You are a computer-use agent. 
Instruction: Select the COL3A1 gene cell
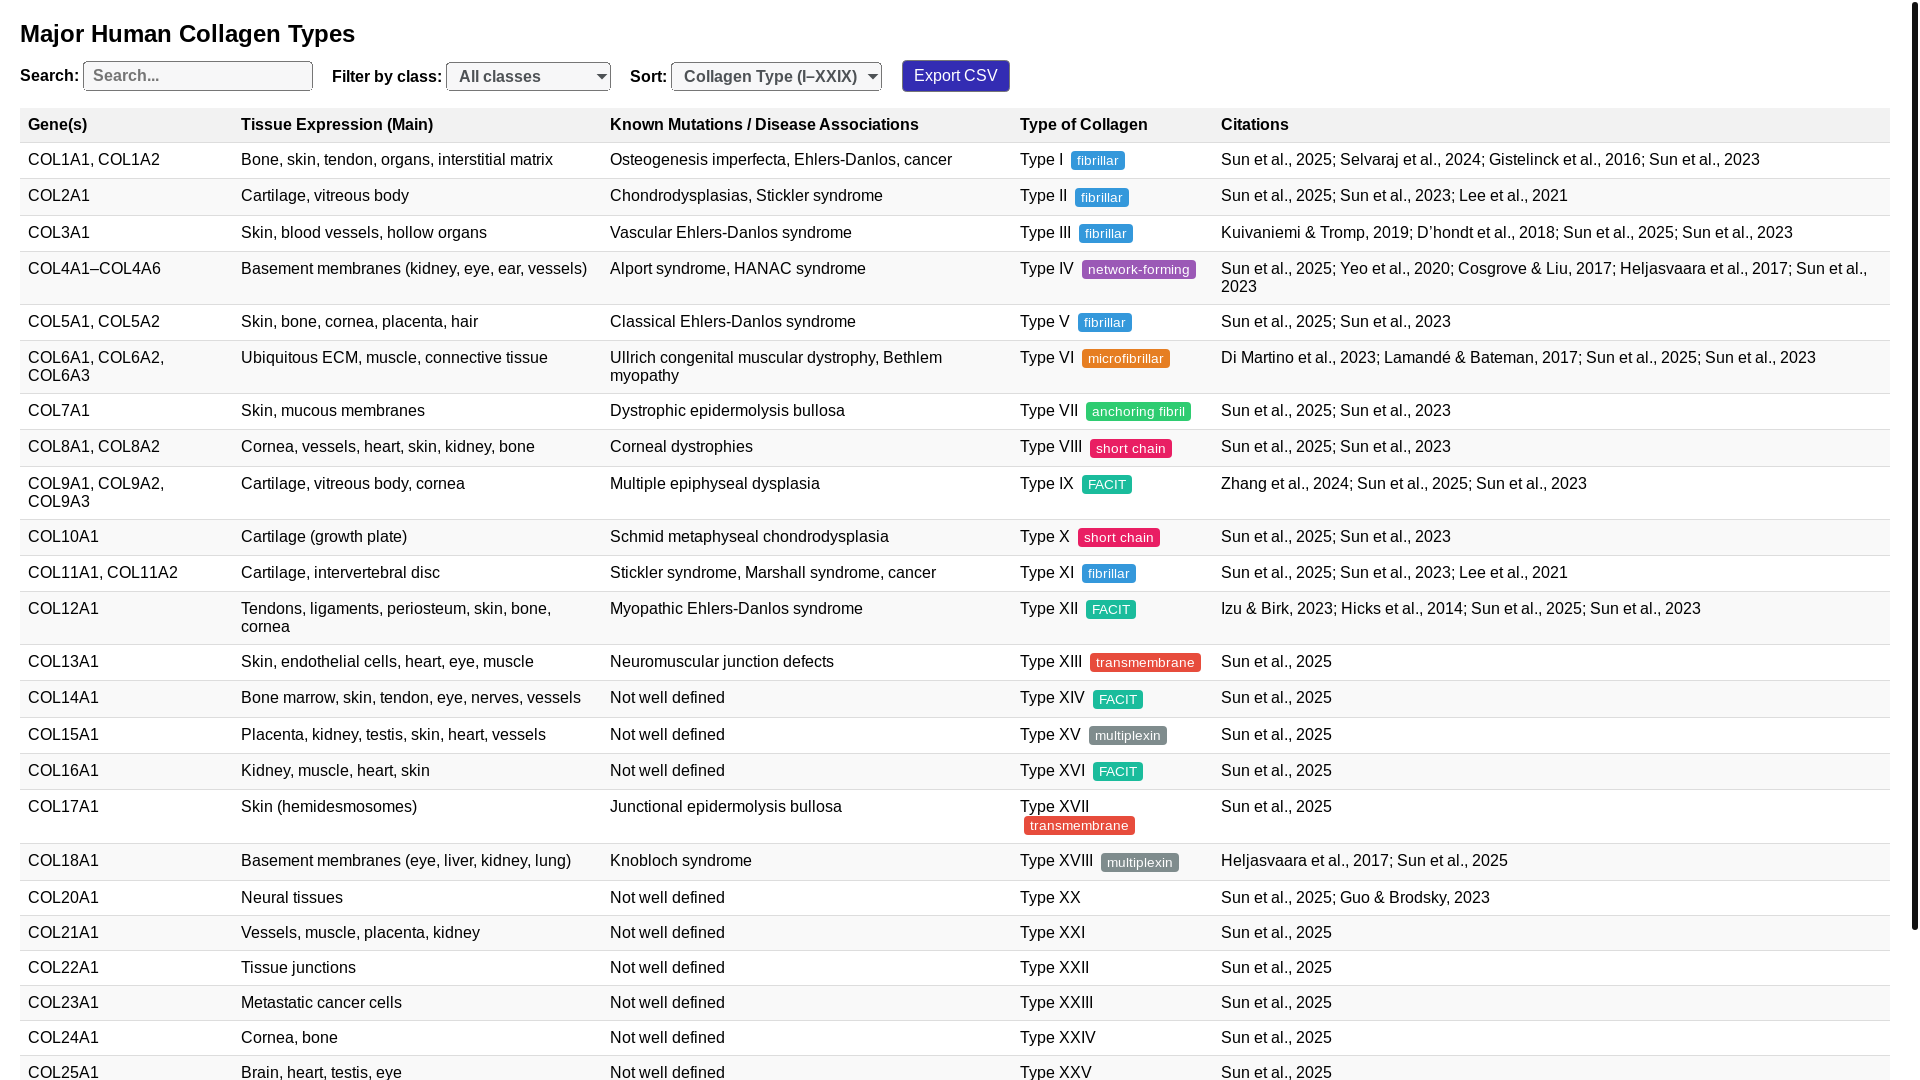tap(126, 233)
